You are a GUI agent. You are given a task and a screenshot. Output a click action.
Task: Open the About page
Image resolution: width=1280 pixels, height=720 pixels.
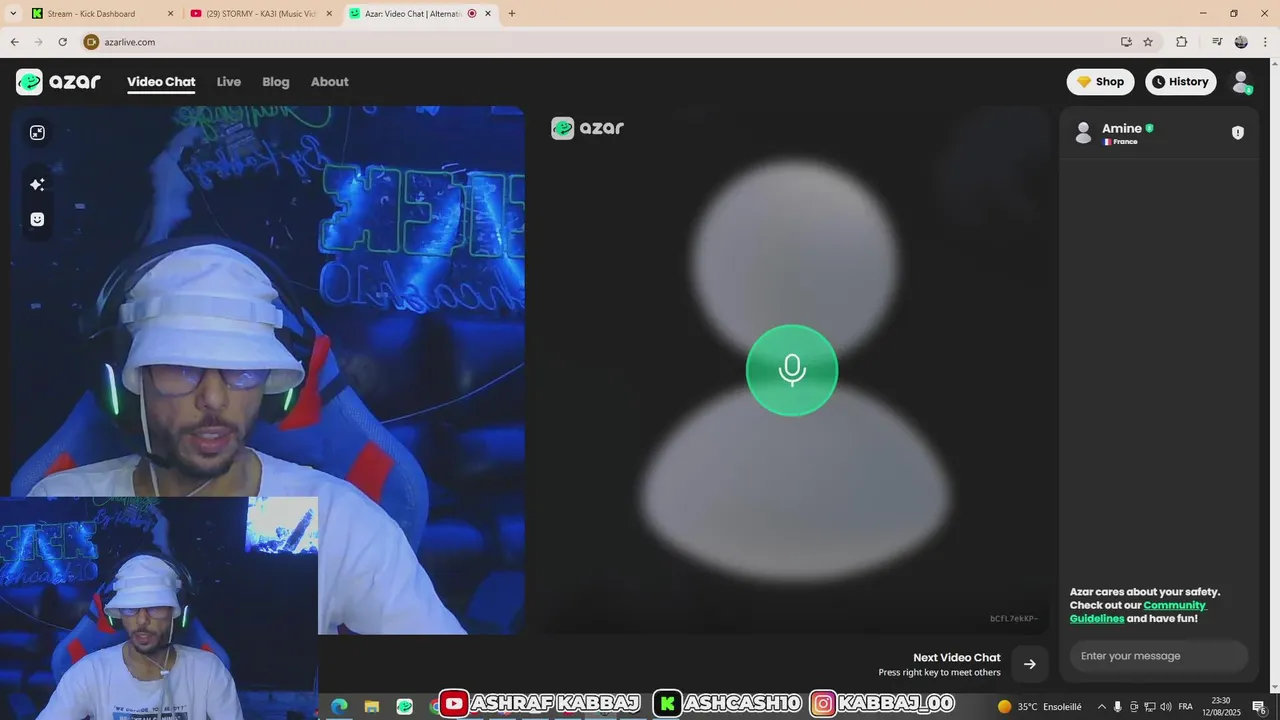click(329, 82)
